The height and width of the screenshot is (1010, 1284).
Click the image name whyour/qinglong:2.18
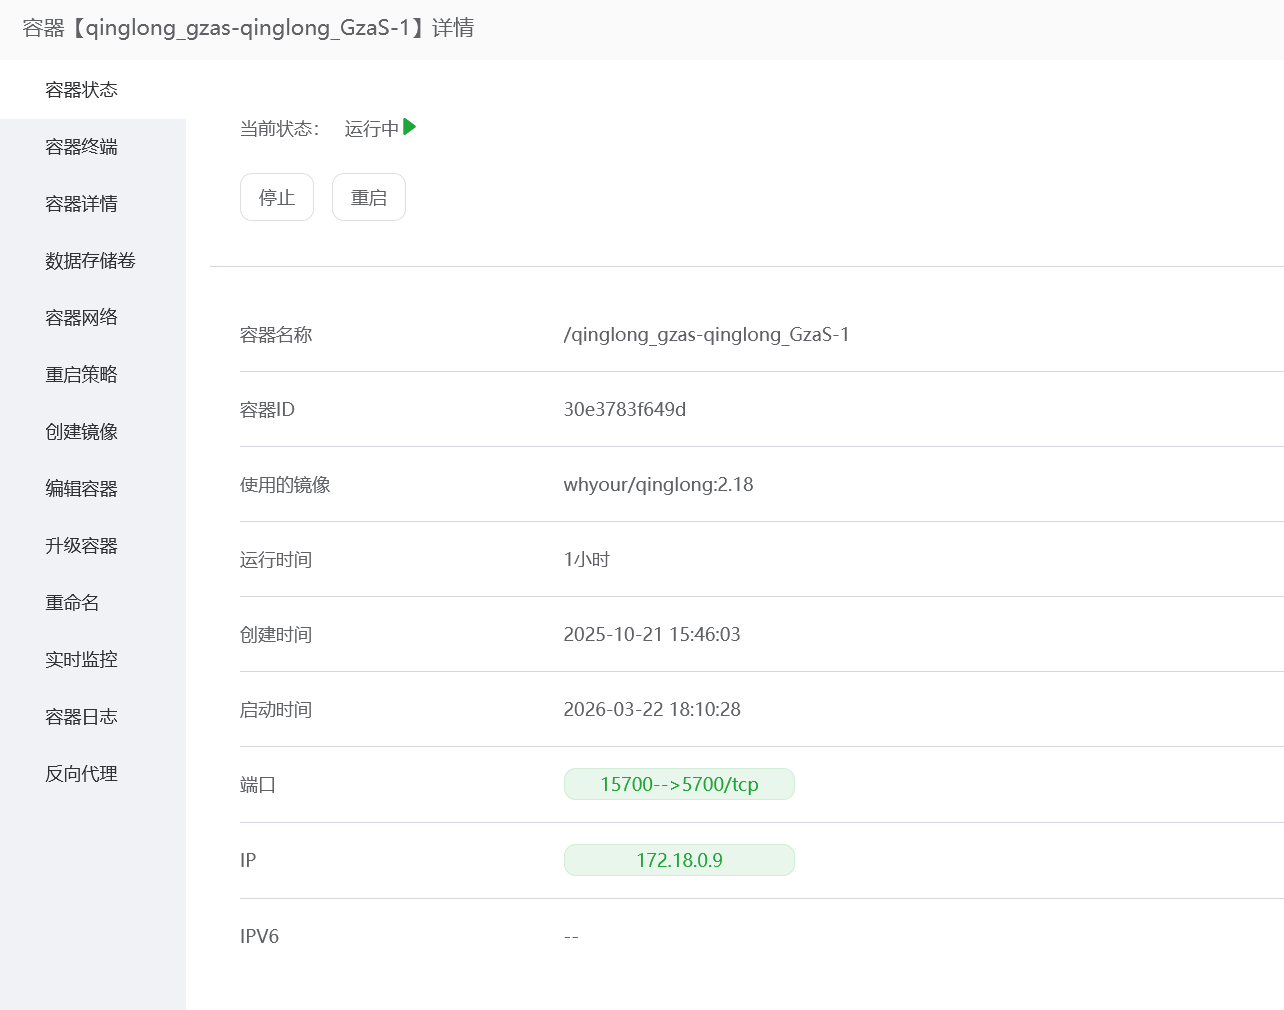658,485
